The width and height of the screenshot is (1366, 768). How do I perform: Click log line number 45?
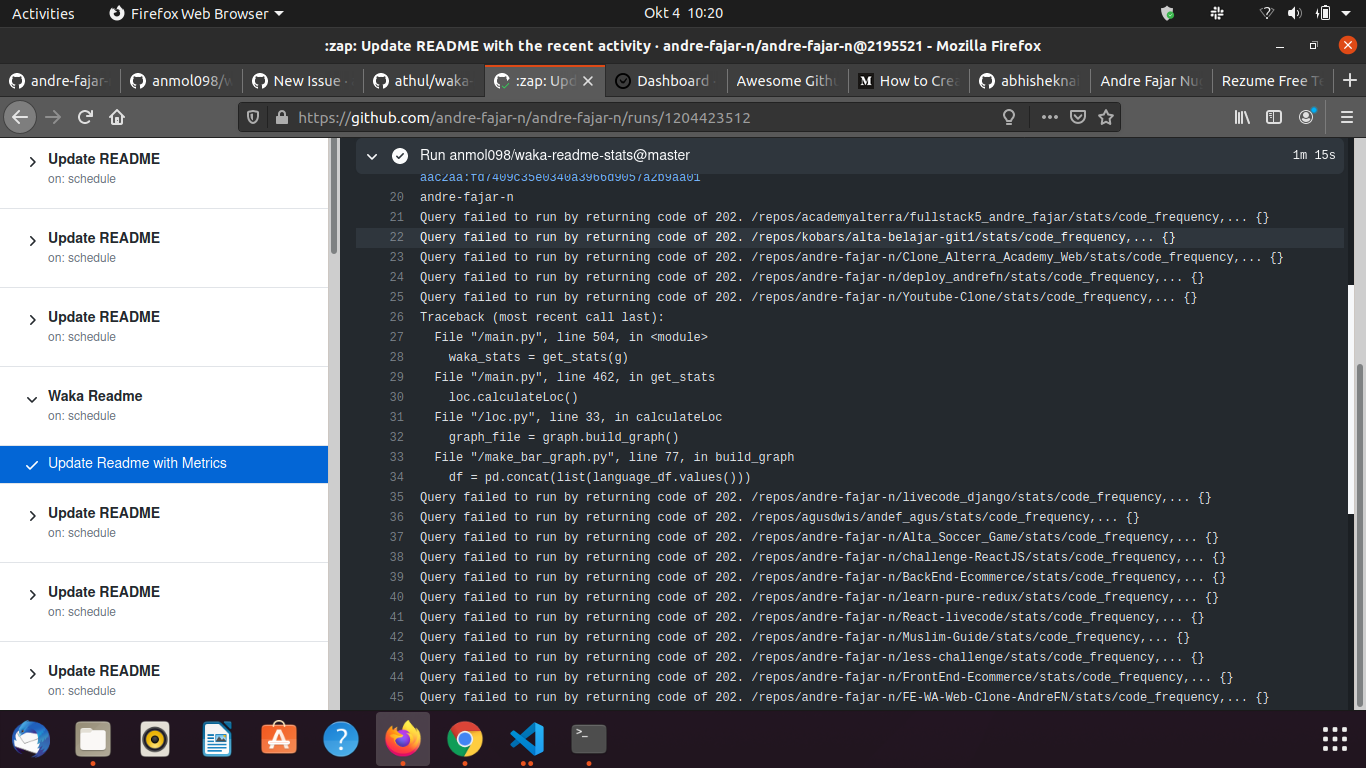coord(397,697)
